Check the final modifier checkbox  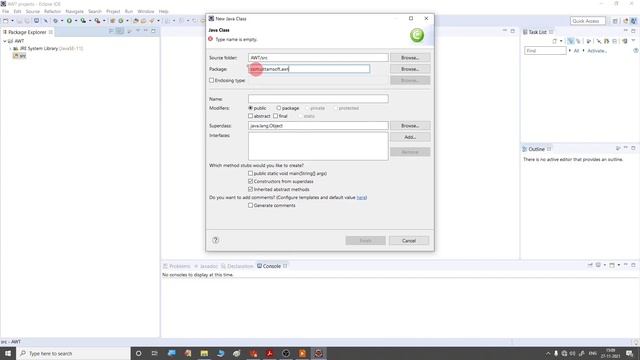[276, 116]
